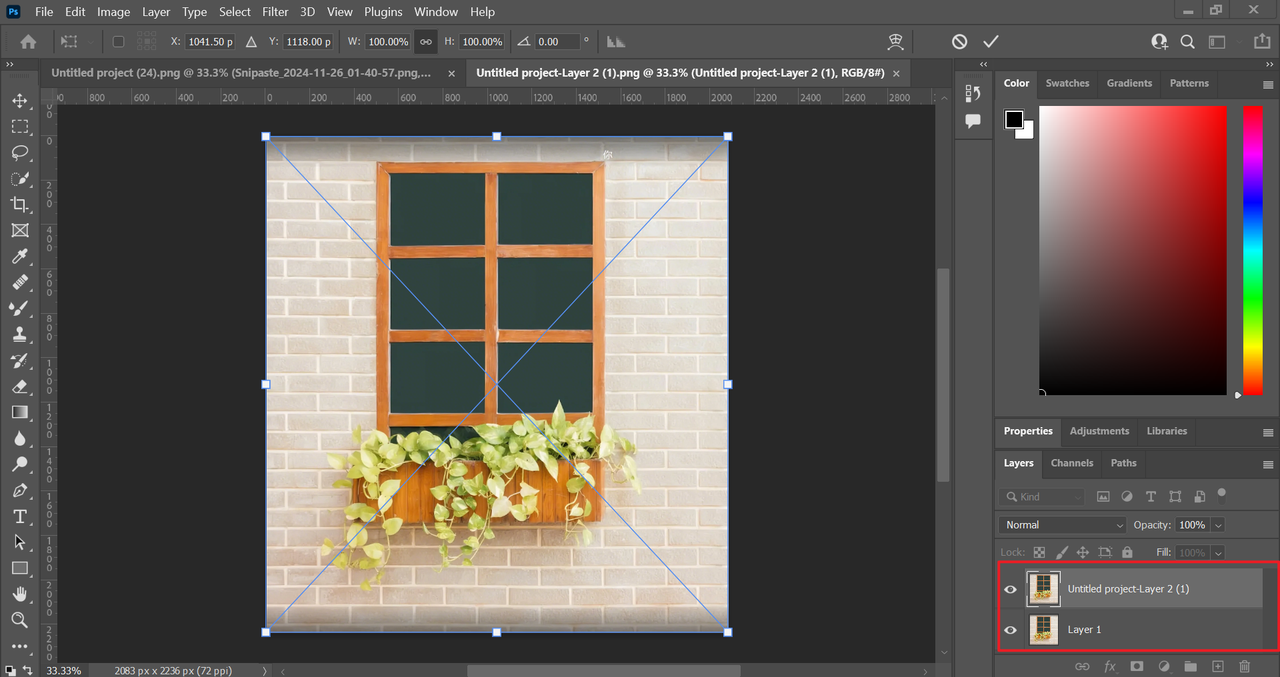Cancel transform with the circle-slash icon
The width and height of the screenshot is (1280, 677).
click(x=959, y=41)
